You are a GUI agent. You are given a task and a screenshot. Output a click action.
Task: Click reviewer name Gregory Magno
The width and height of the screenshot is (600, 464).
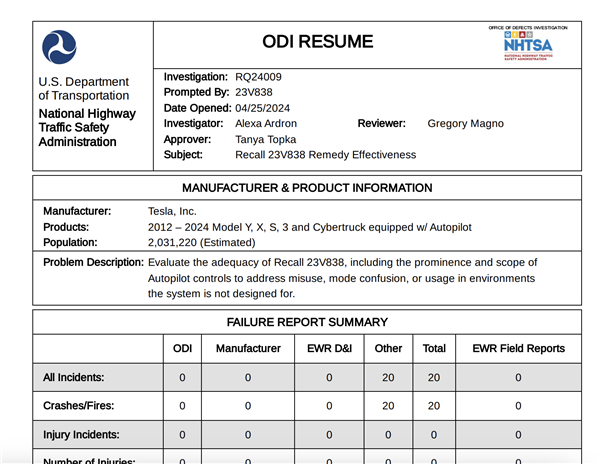(465, 124)
